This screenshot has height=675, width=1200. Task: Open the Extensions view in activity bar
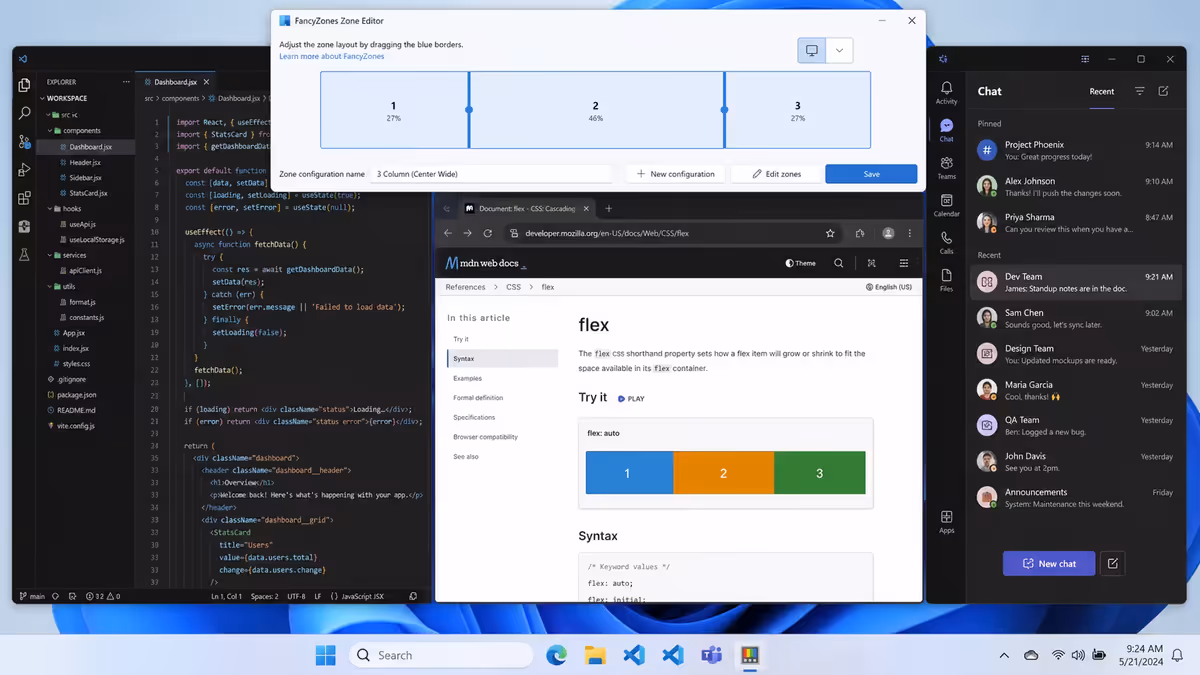tap(25, 199)
